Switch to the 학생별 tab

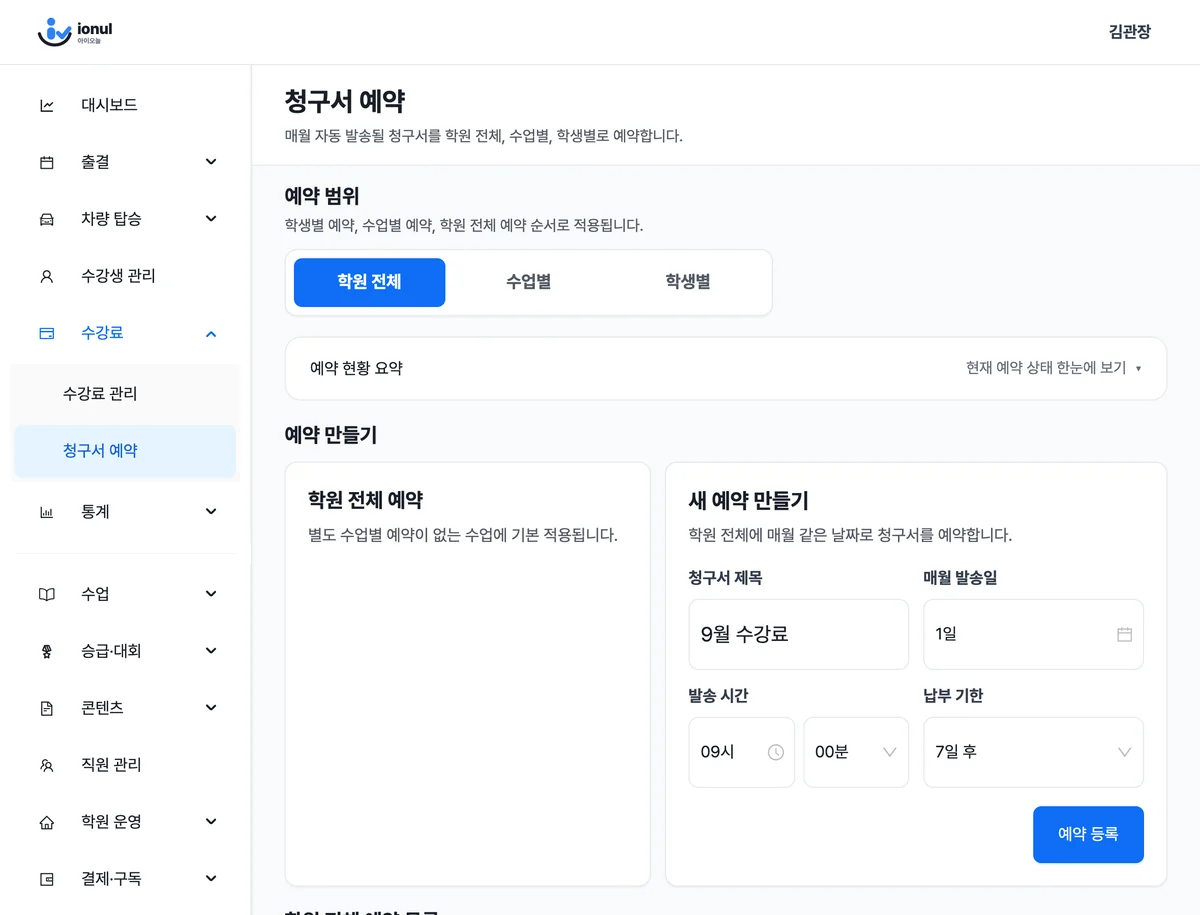[x=688, y=282]
